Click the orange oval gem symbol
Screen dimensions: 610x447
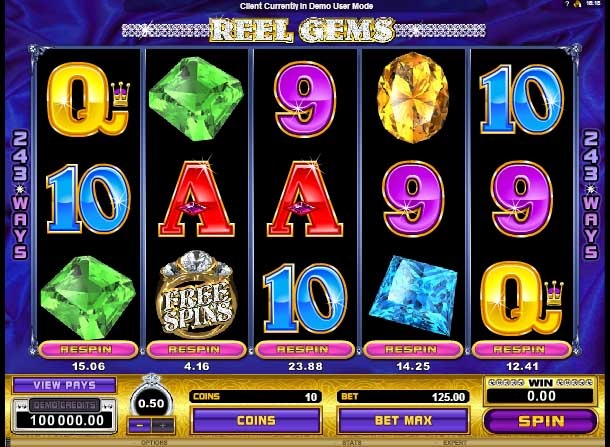(x=413, y=98)
